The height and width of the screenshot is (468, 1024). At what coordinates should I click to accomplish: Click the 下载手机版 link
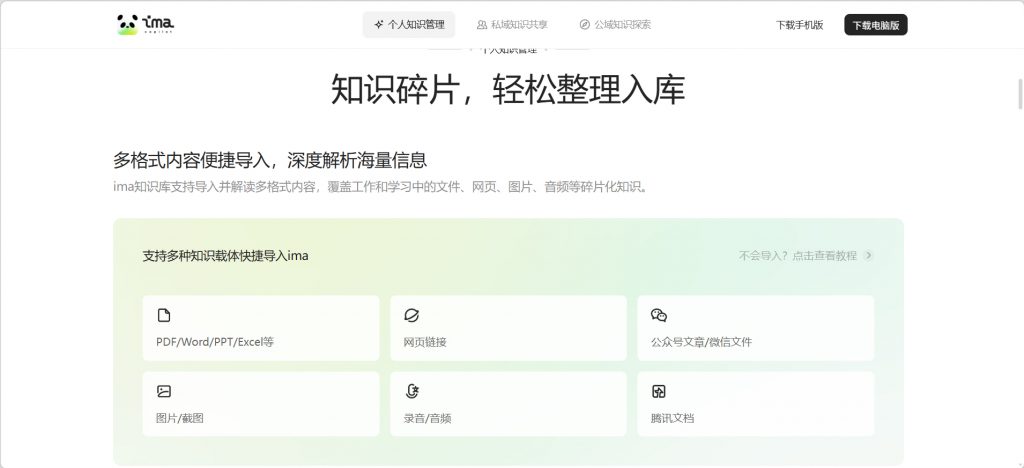point(799,25)
